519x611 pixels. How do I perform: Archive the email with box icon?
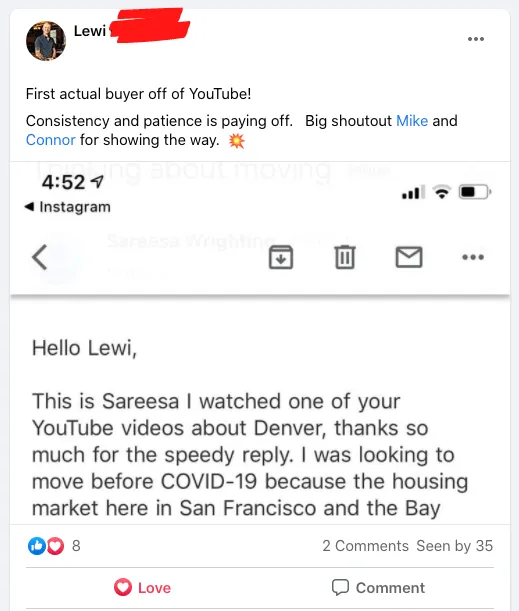click(281, 257)
